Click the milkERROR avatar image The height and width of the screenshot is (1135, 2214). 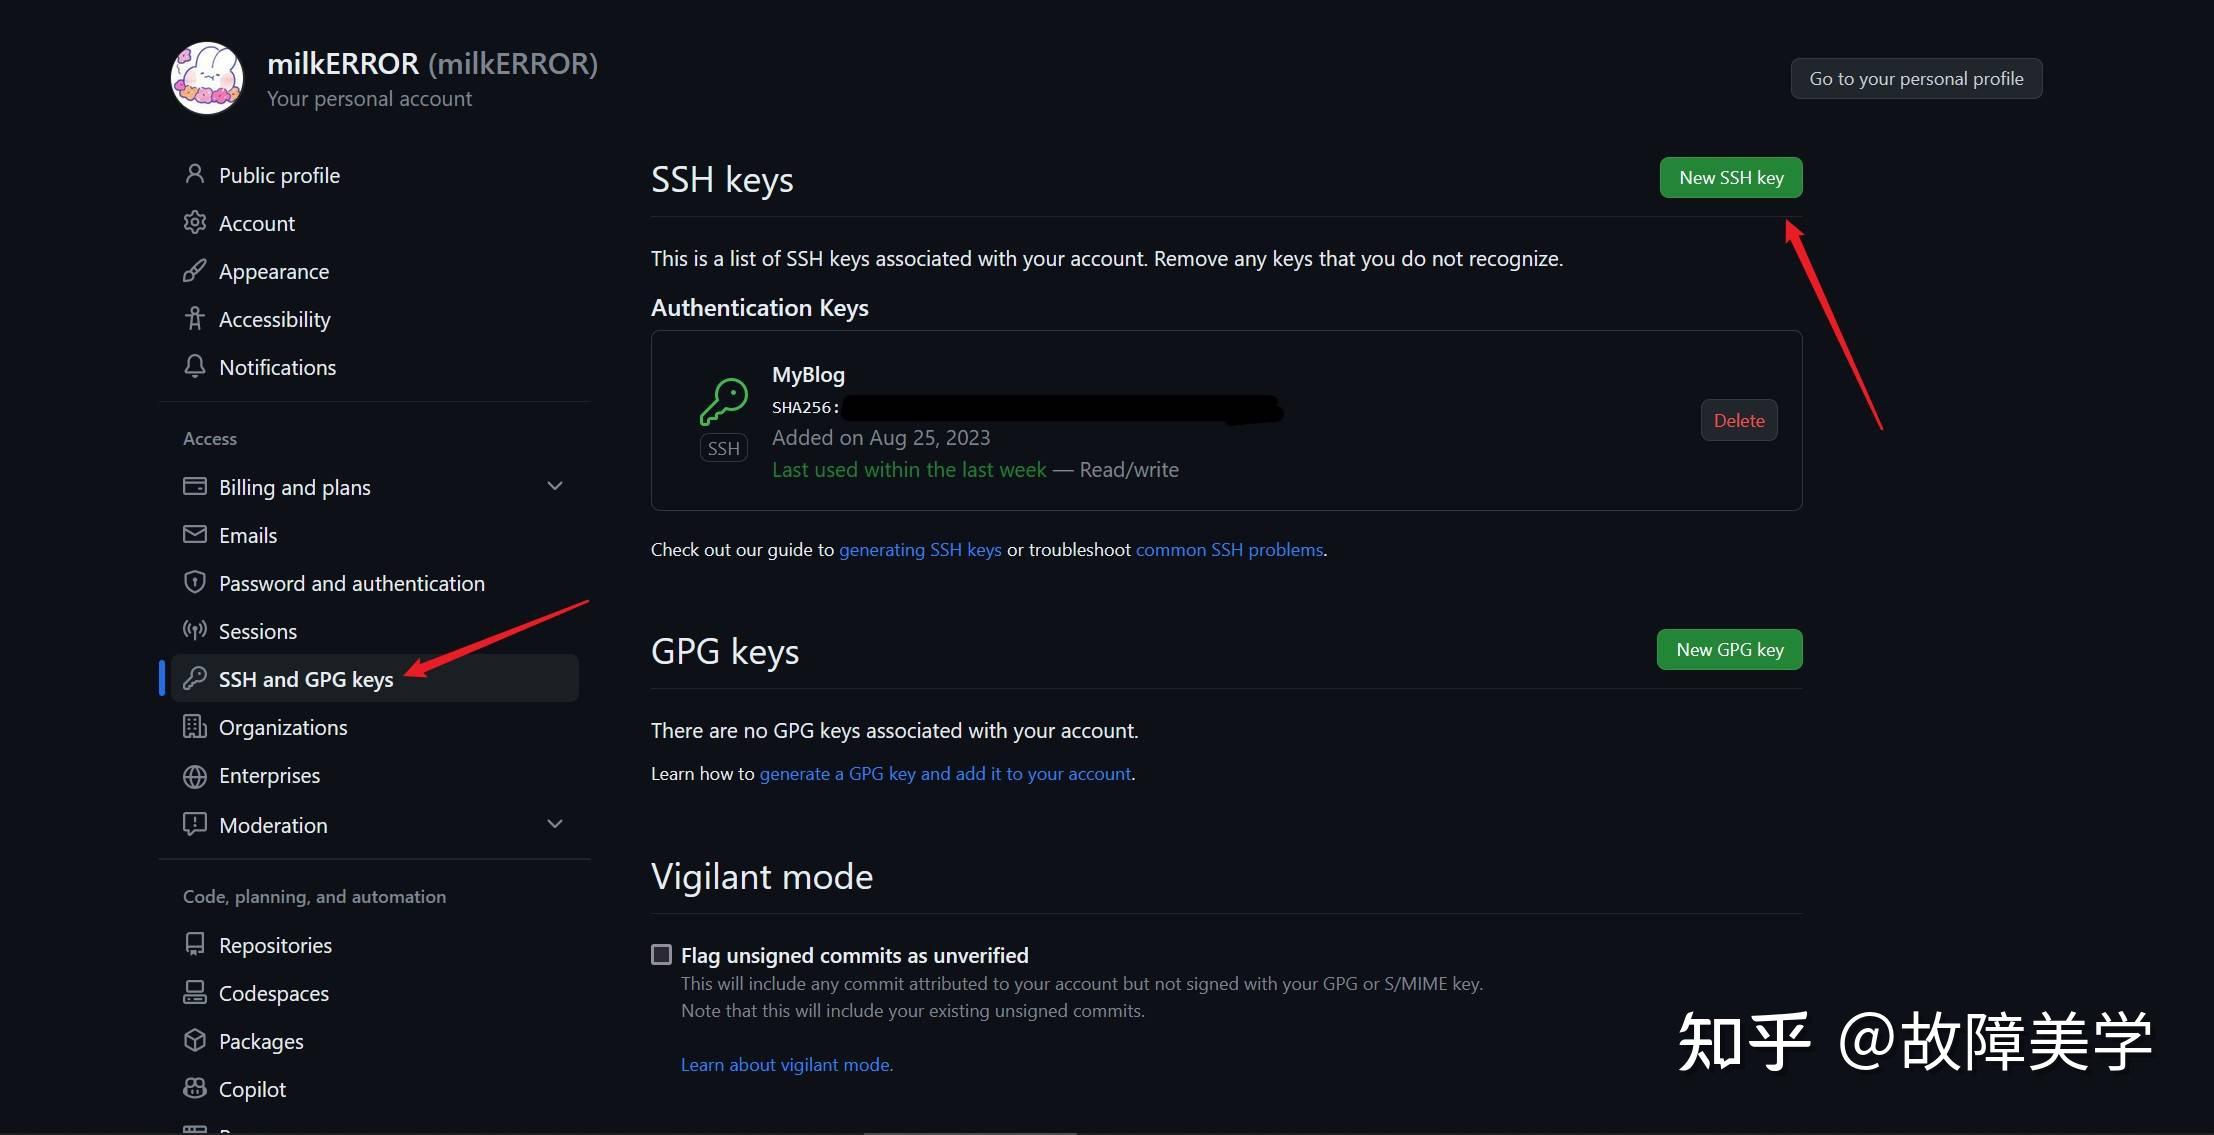206,78
